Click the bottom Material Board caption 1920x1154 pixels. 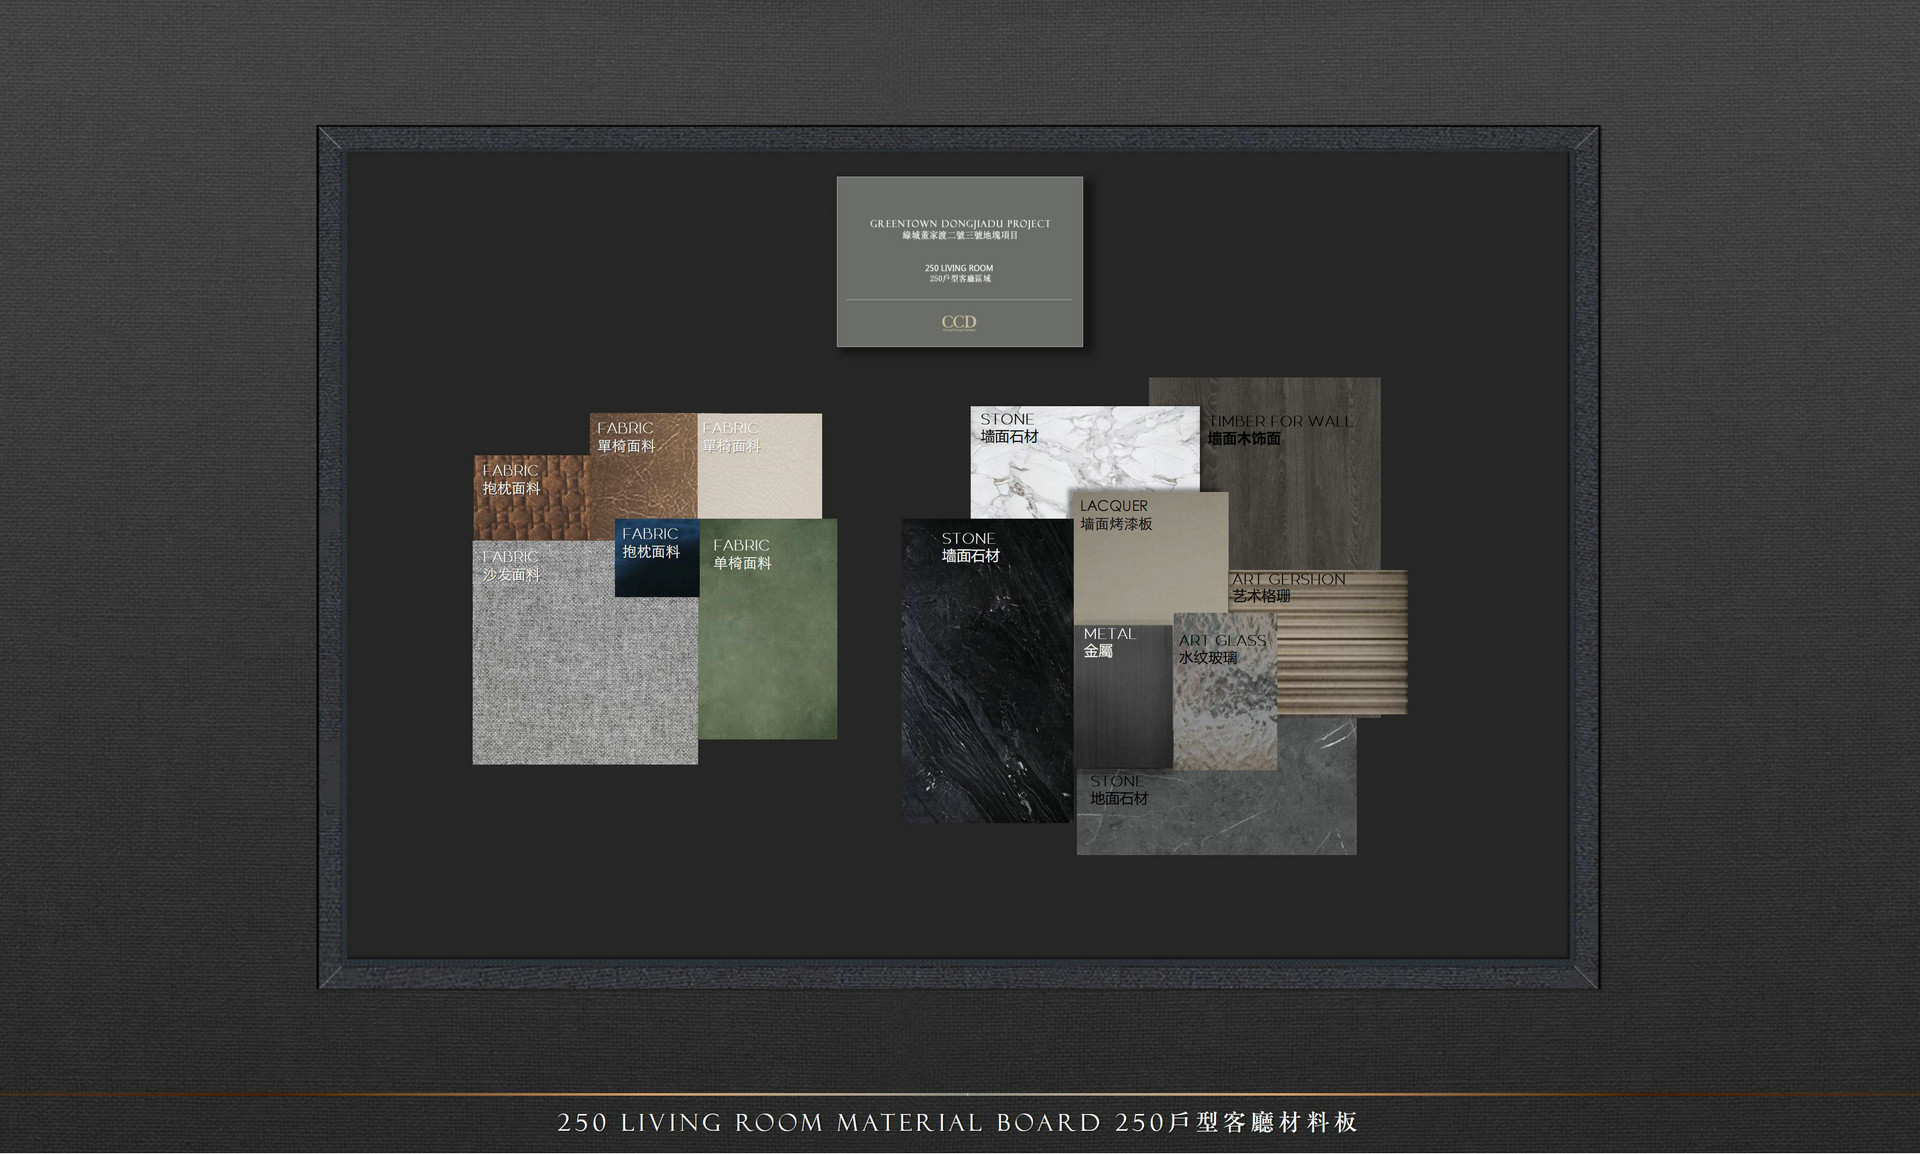(957, 1122)
